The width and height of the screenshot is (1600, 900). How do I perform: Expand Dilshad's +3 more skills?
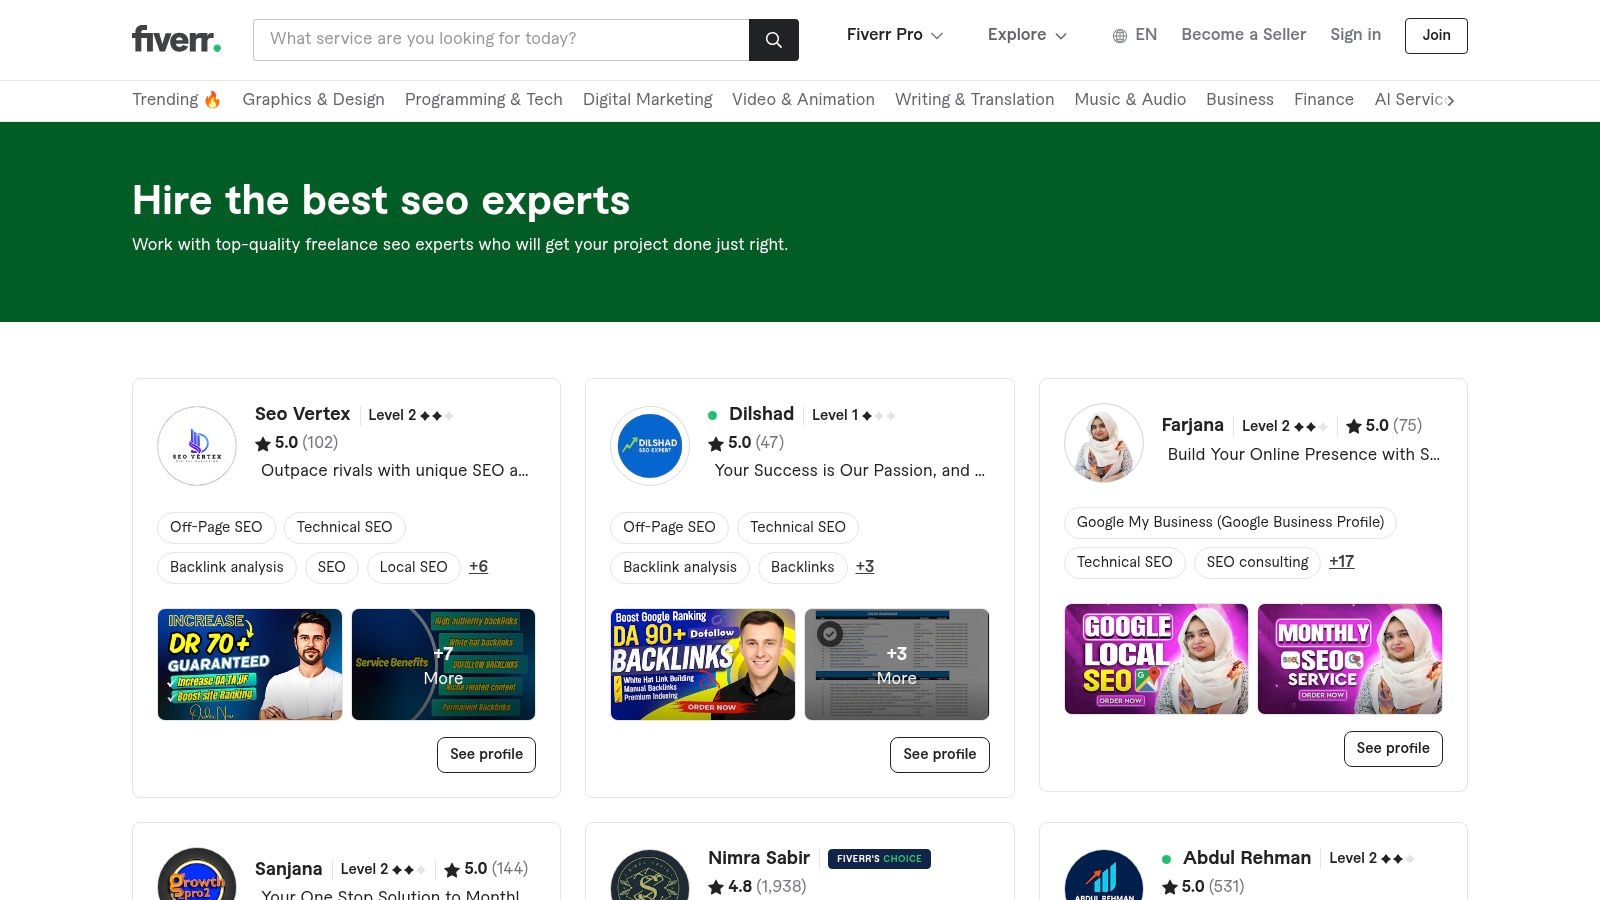865,567
